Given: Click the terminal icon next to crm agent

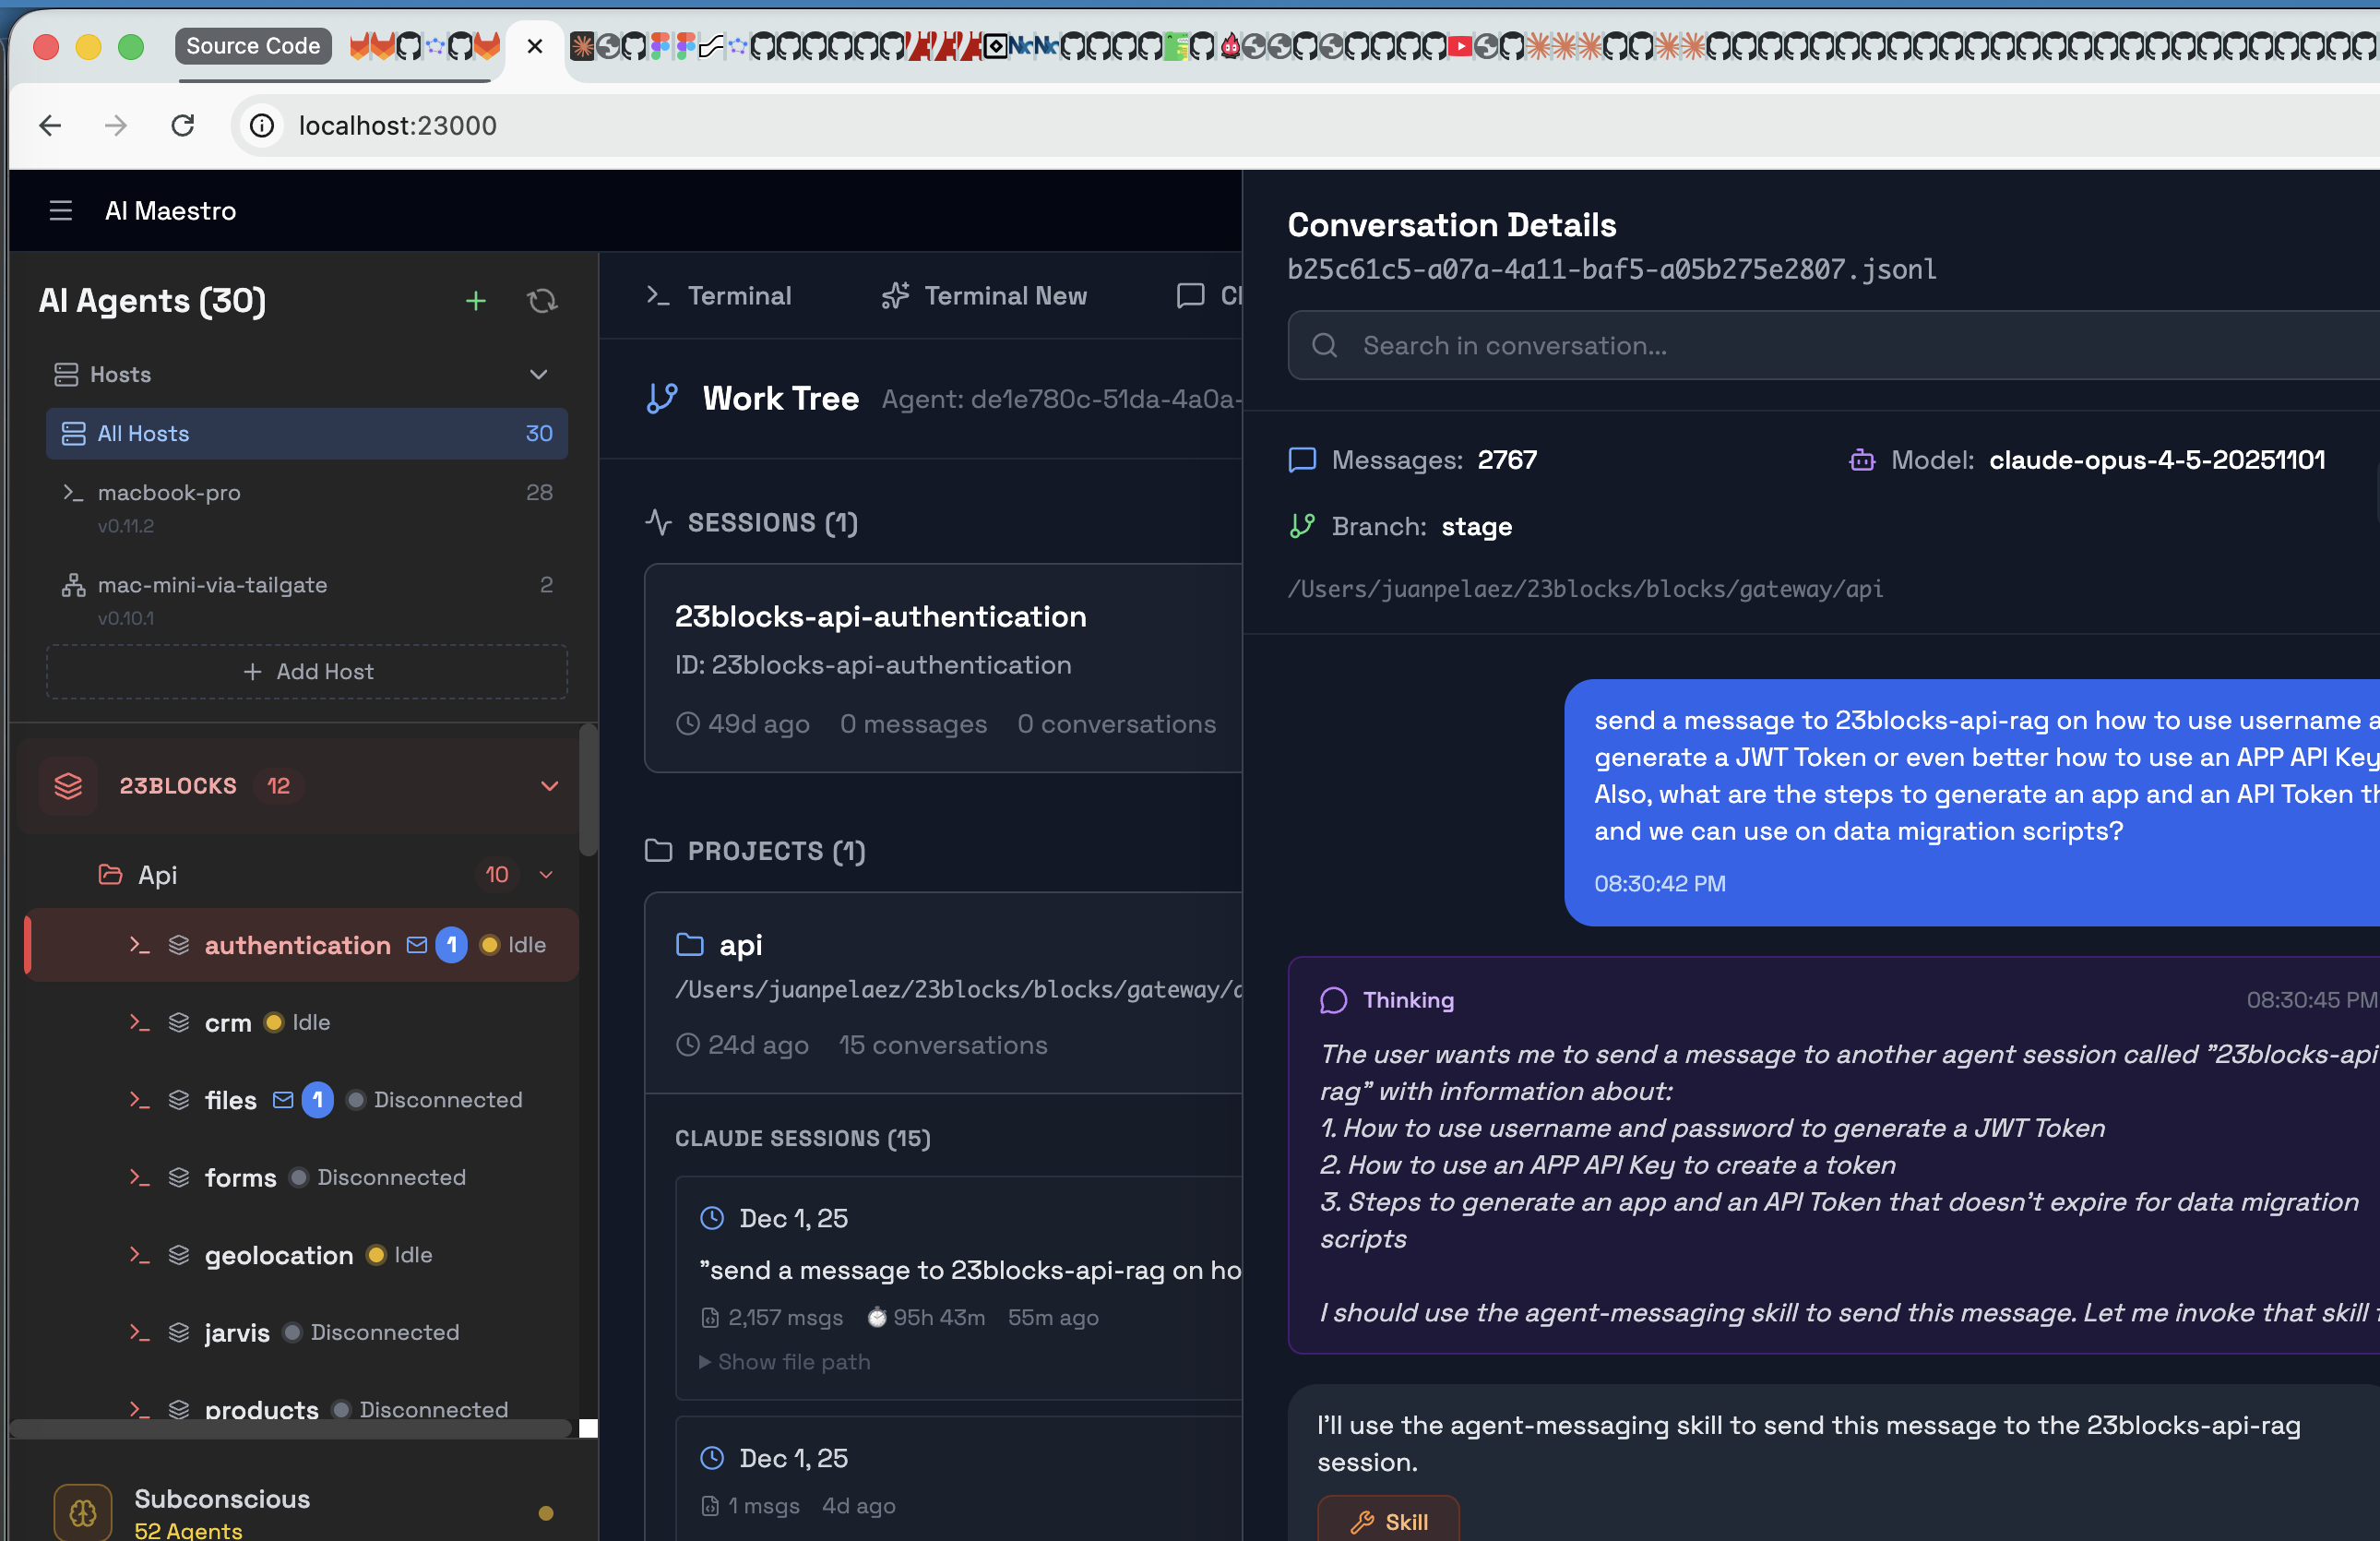Looking at the screenshot, I should click(x=138, y=1022).
